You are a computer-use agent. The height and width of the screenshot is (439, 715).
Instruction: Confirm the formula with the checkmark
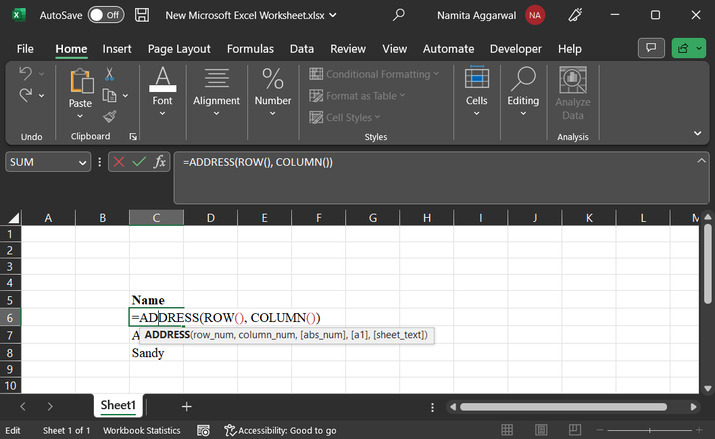(139, 162)
